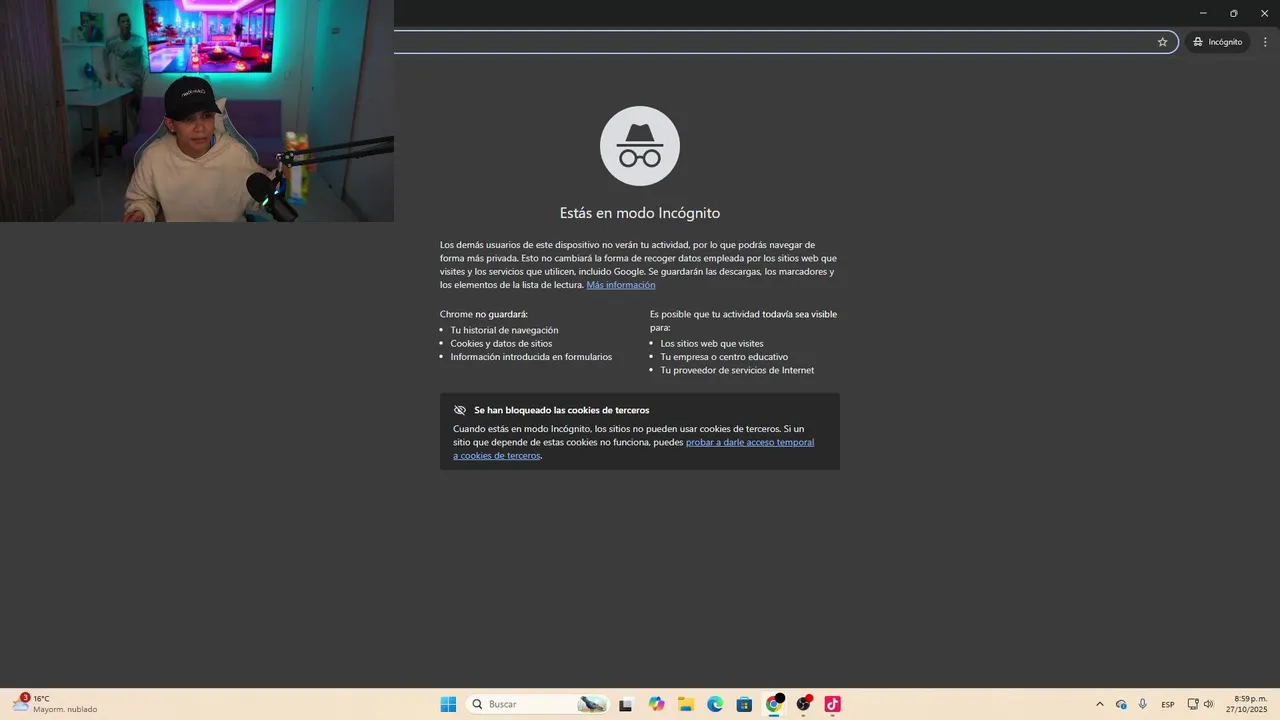Open the Incógnito profile chip
Viewport: 1280px width, 720px height.
click(1217, 42)
